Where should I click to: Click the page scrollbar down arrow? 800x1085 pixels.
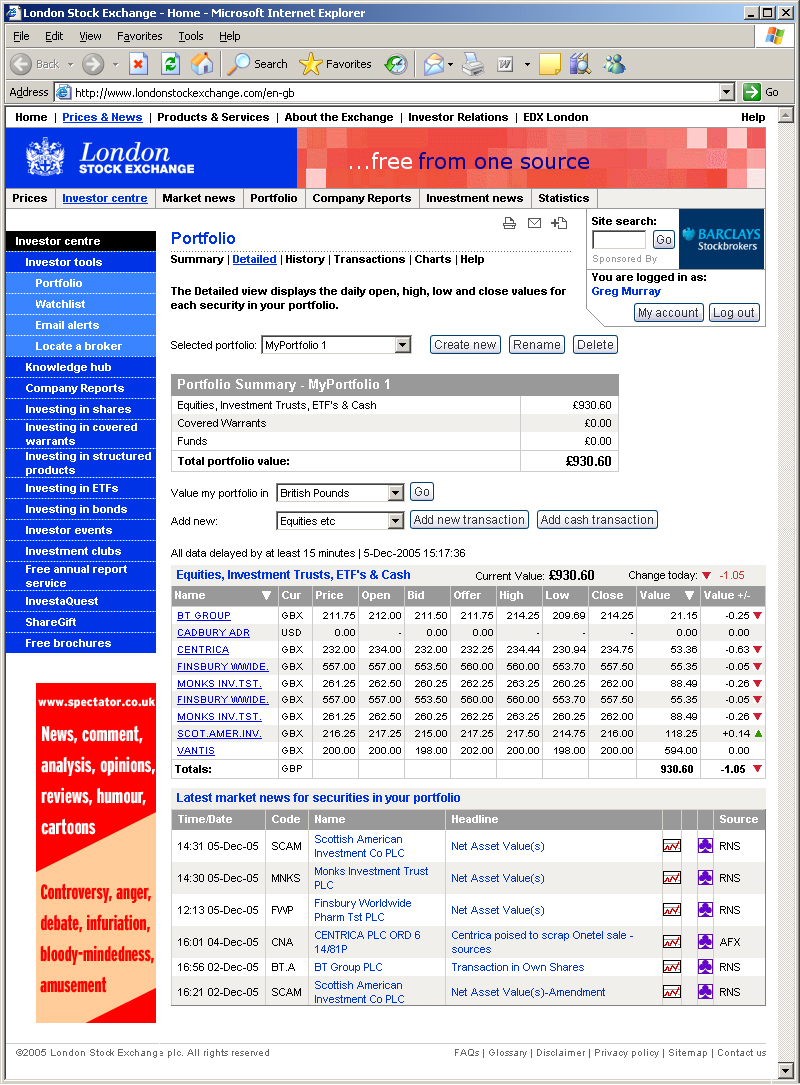click(785, 1070)
